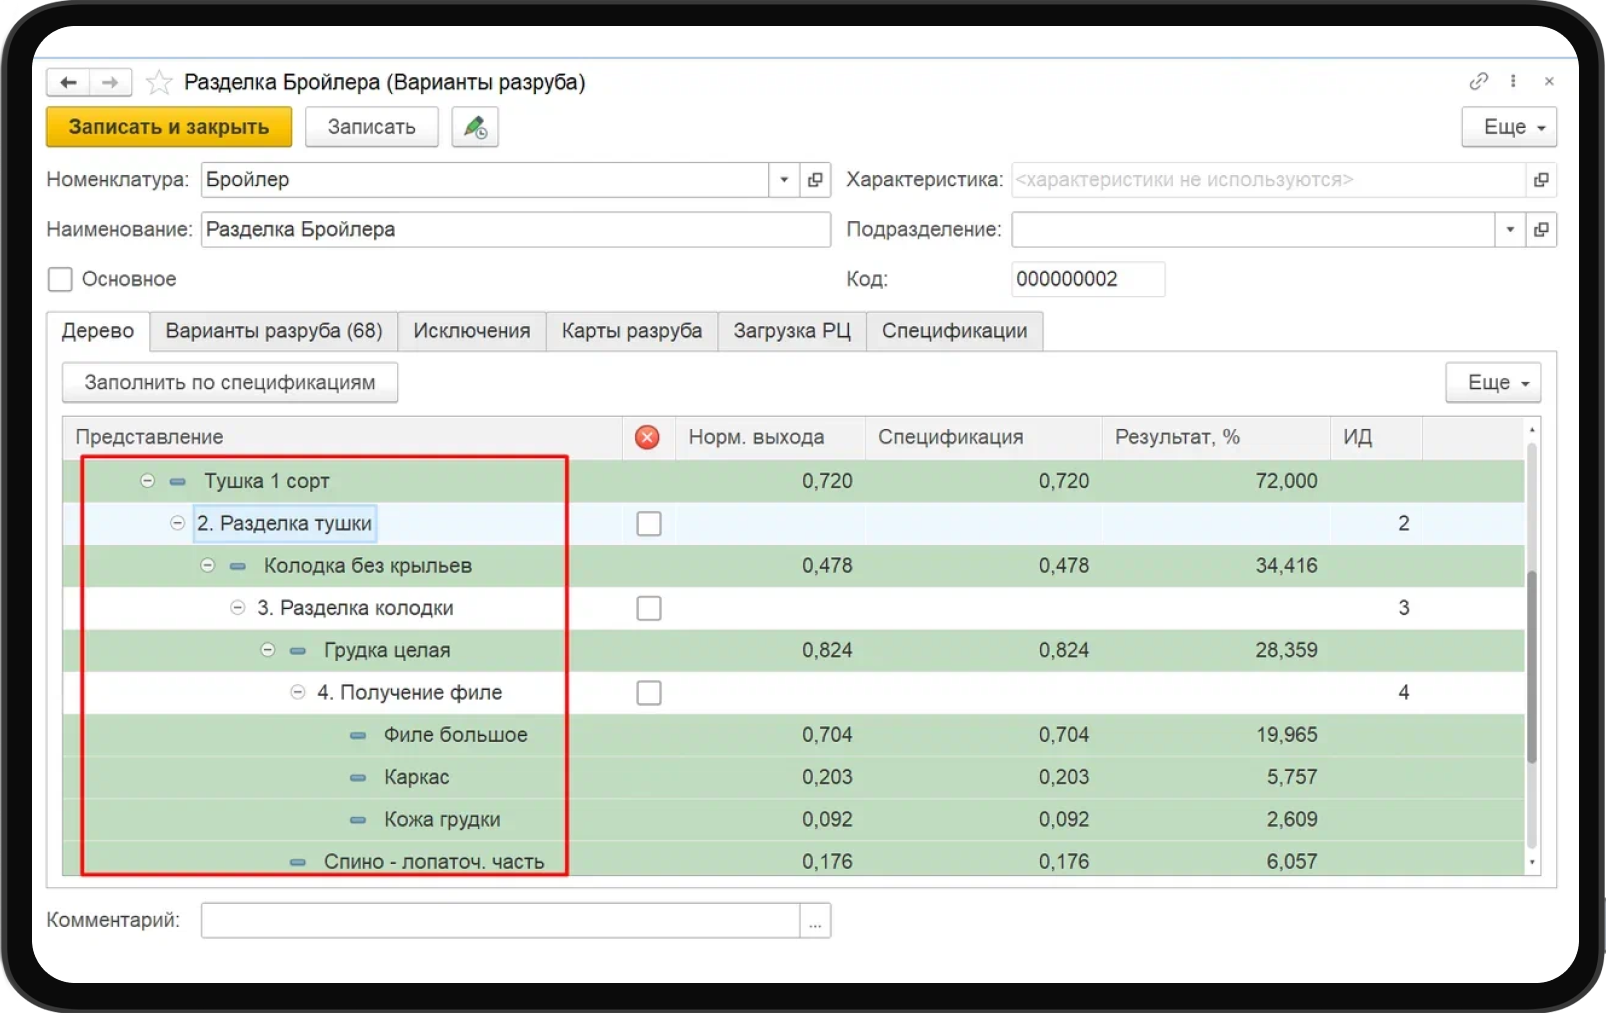Click the back navigation arrow
Viewport: 1606px width, 1013px height.
68,82
